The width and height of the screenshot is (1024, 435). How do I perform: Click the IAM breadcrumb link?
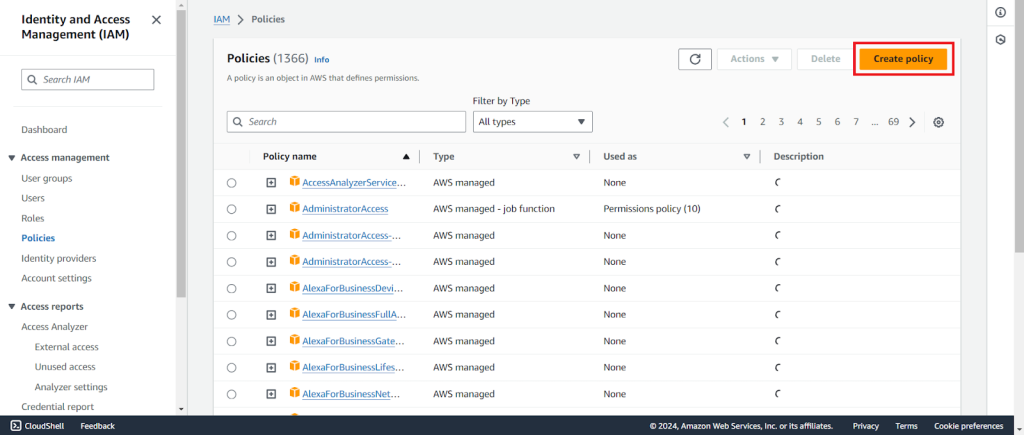point(221,20)
